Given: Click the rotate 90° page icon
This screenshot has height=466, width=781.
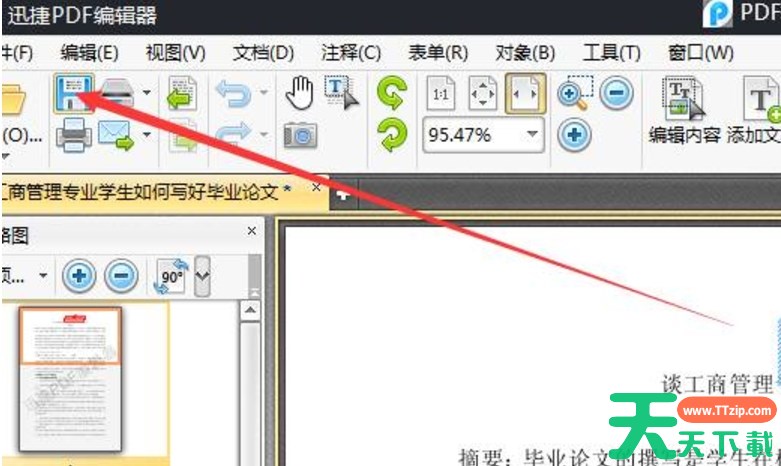Looking at the screenshot, I should pos(171,276).
